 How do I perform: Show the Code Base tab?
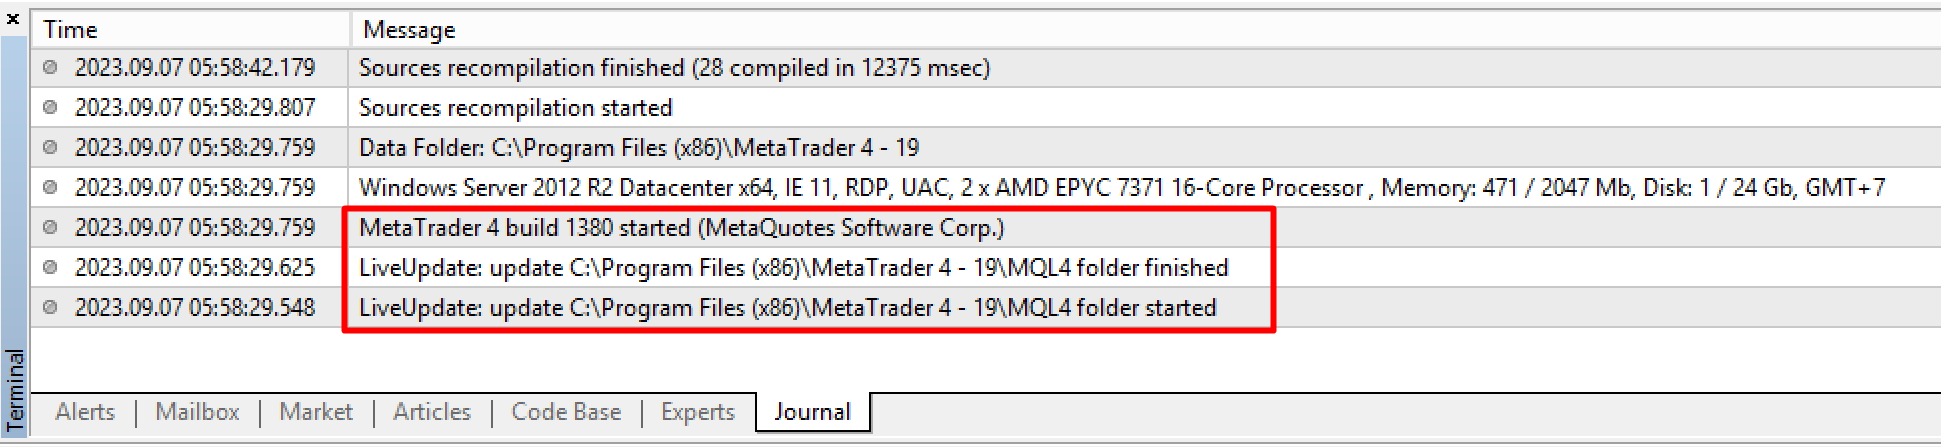pyautogui.click(x=566, y=412)
